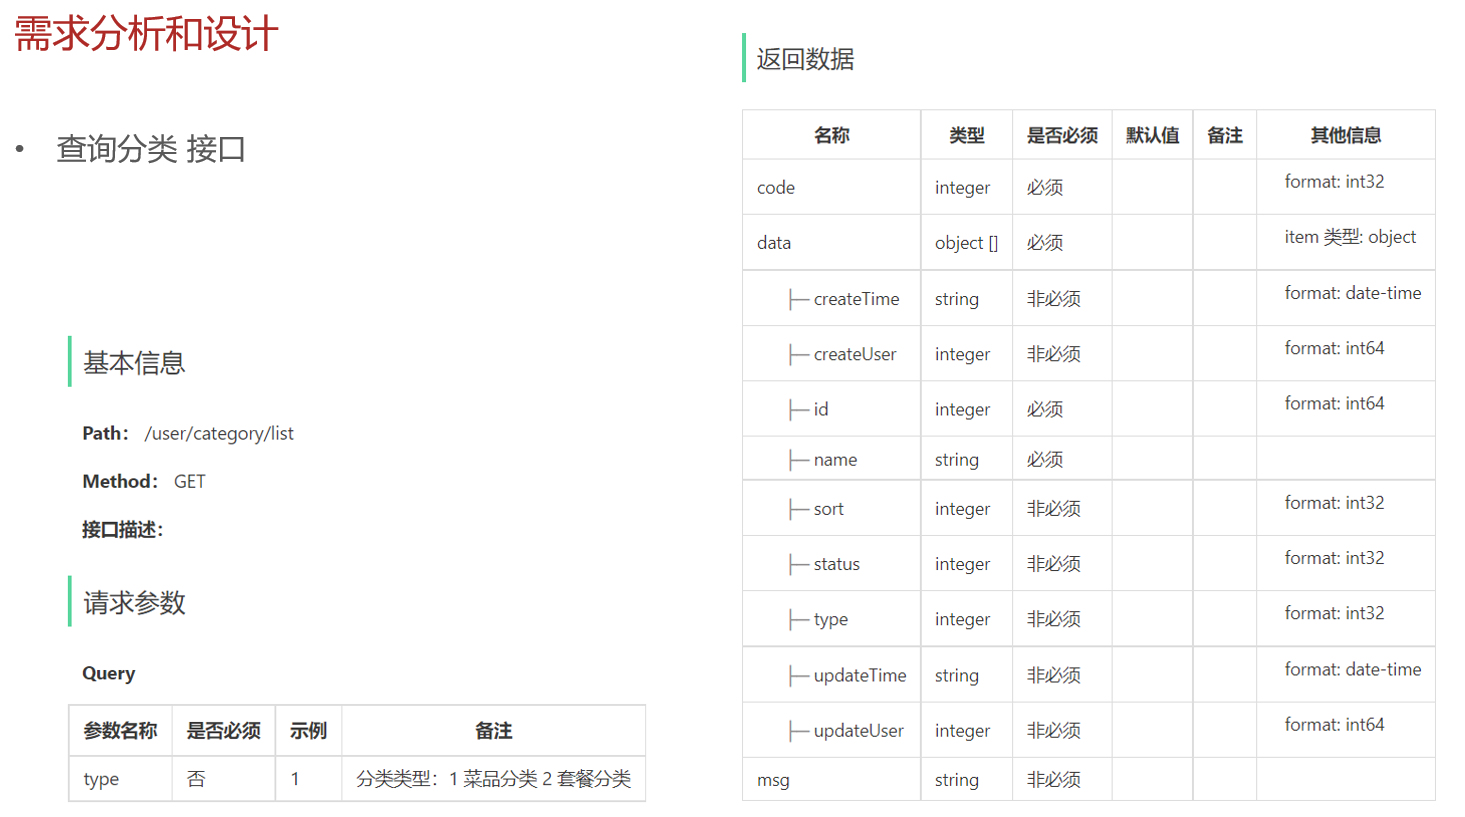Select the data field row name
This screenshot has height=817, width=1465.
(774, 243)
